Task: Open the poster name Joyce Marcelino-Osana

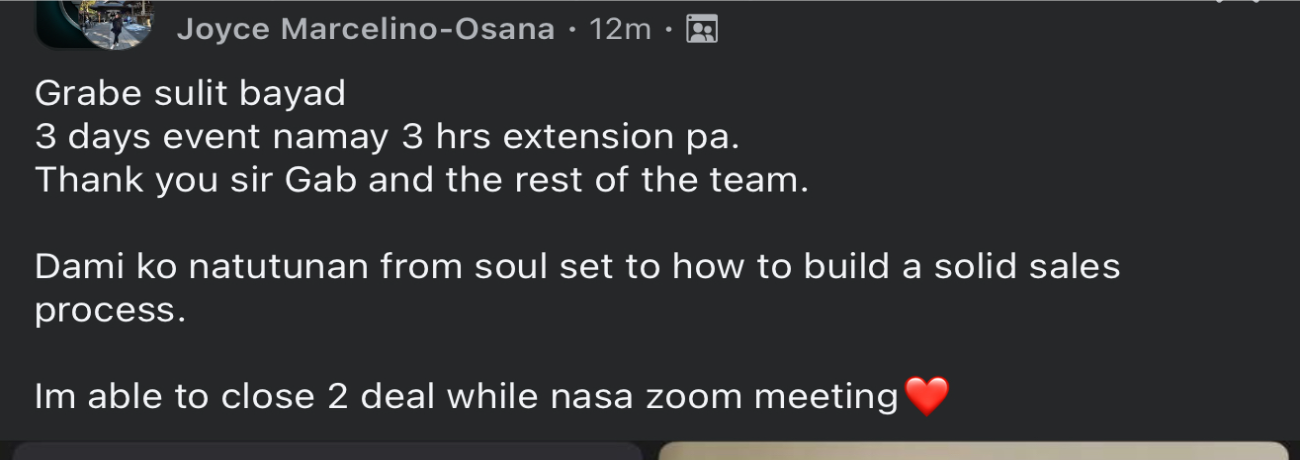Action: (365, 30)
